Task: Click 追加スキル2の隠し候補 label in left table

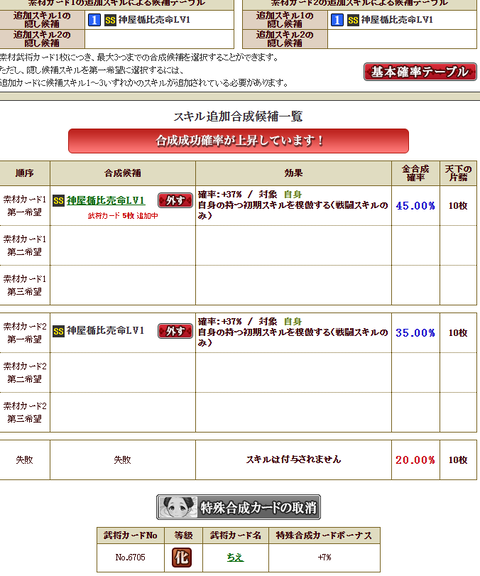Action: tap(42, 39)
